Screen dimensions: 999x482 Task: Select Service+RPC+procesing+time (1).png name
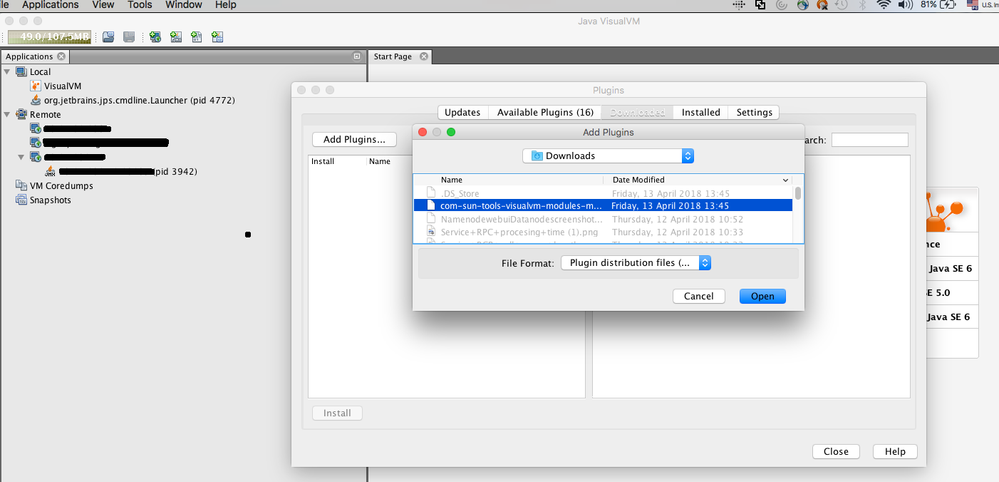pos(519,232)
